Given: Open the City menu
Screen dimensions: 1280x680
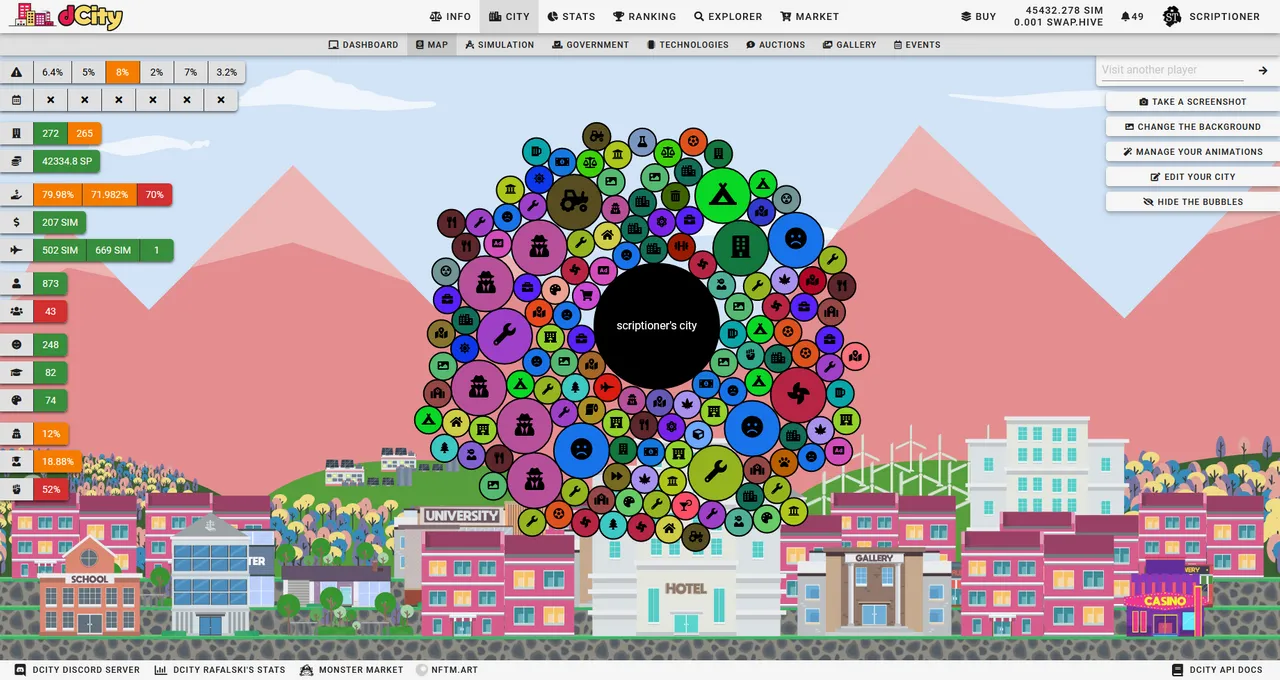Looking at the screenshot, I should [x=509, y=17].
